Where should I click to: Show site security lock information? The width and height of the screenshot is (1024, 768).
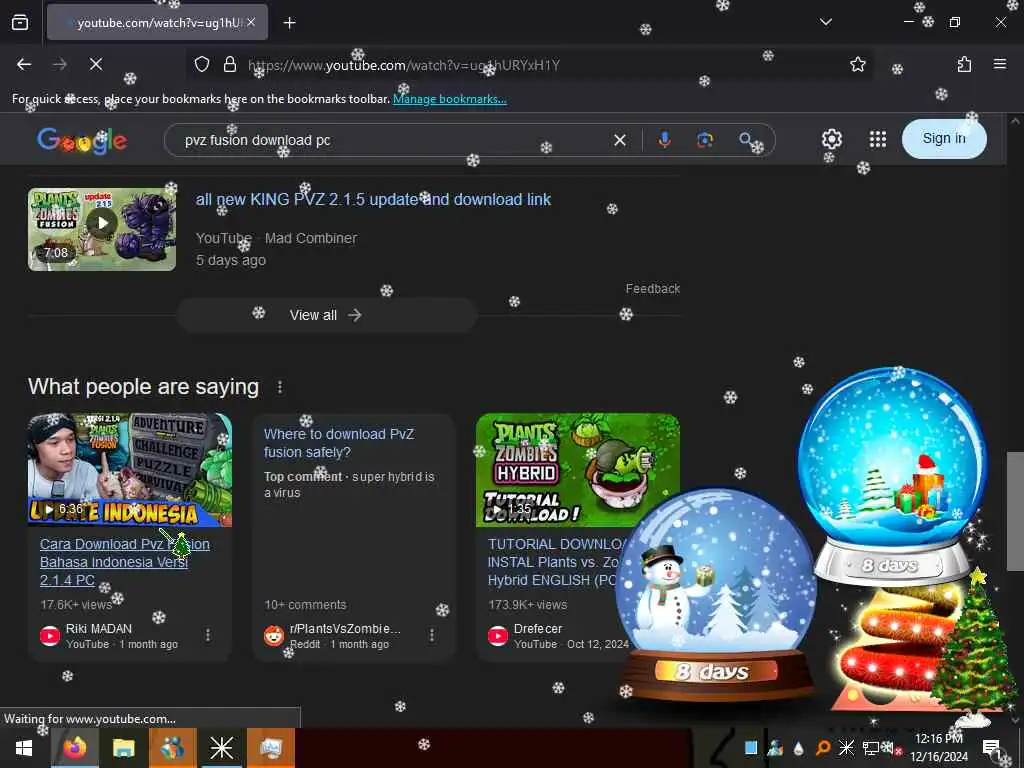click(229, 64)
